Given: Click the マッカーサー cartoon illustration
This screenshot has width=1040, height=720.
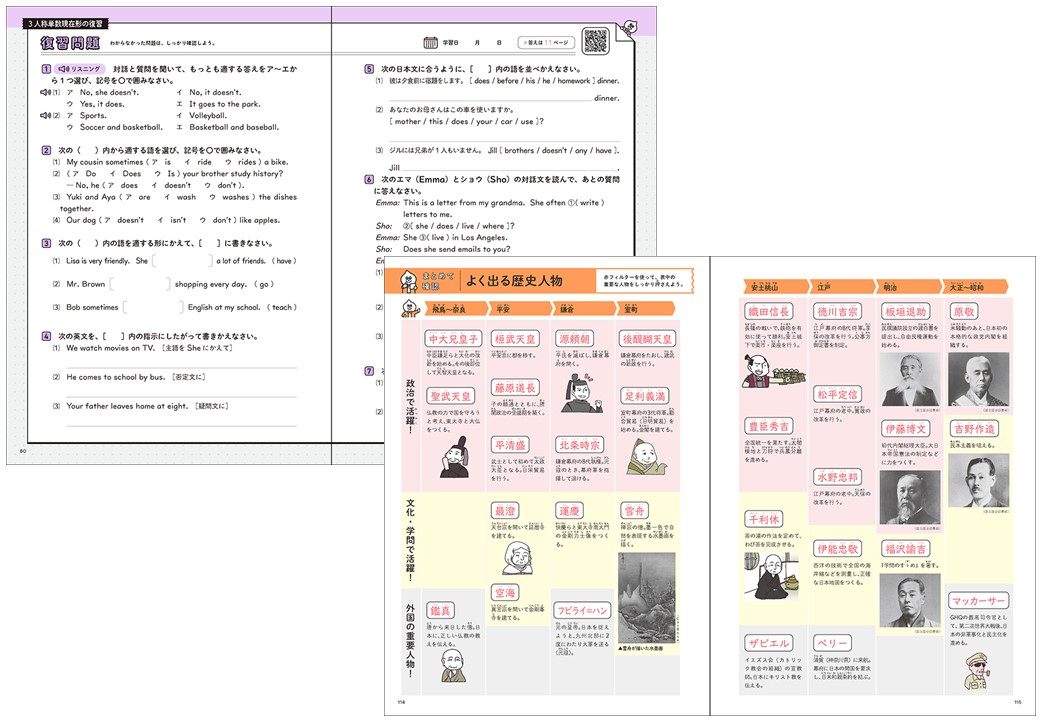Looking at the screenshot, I should coord(976,672).
